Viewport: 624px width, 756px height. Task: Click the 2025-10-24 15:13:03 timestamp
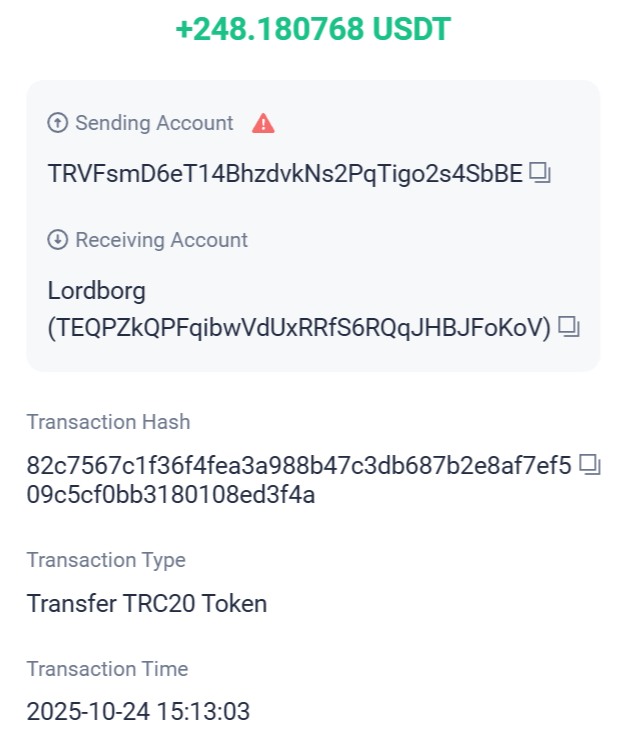point(138,712)
